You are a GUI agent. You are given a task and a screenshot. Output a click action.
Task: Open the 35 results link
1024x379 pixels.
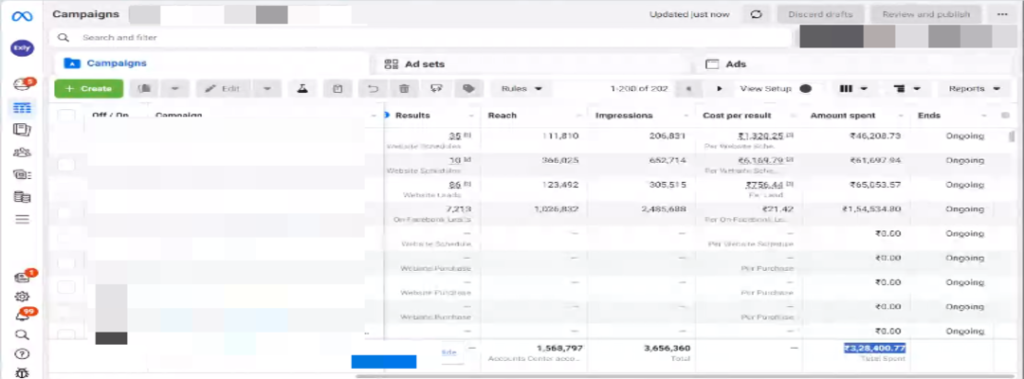(x=455, y=136)
